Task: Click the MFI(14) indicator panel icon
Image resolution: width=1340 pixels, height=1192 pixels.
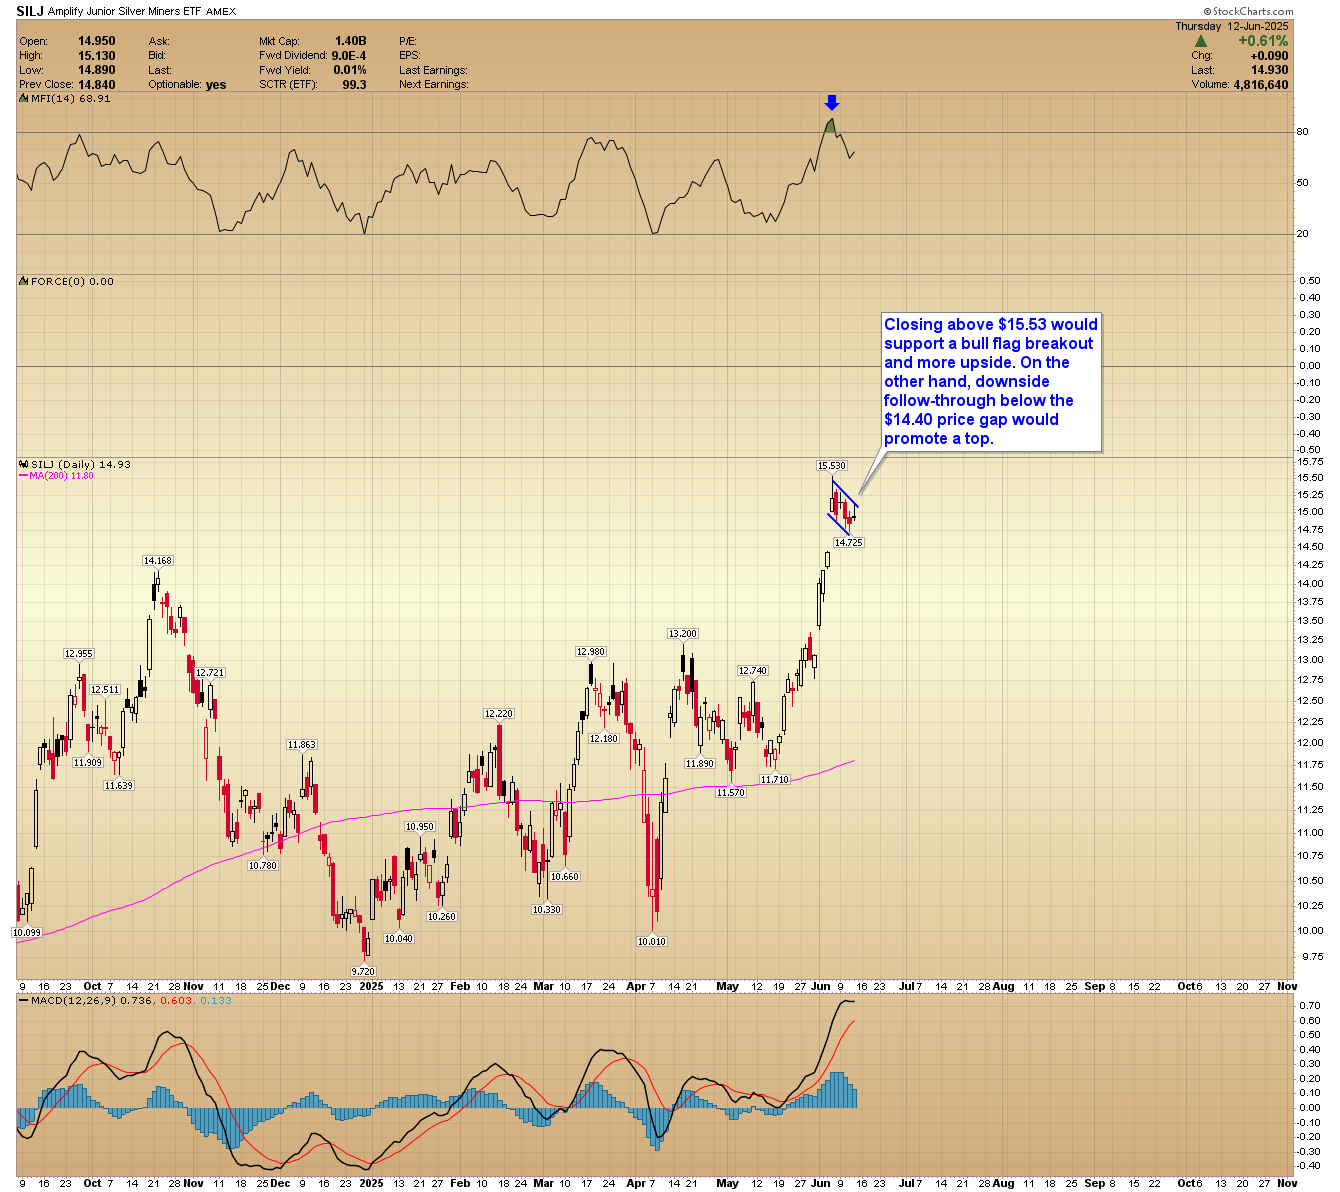Action: tap(24, 99)
